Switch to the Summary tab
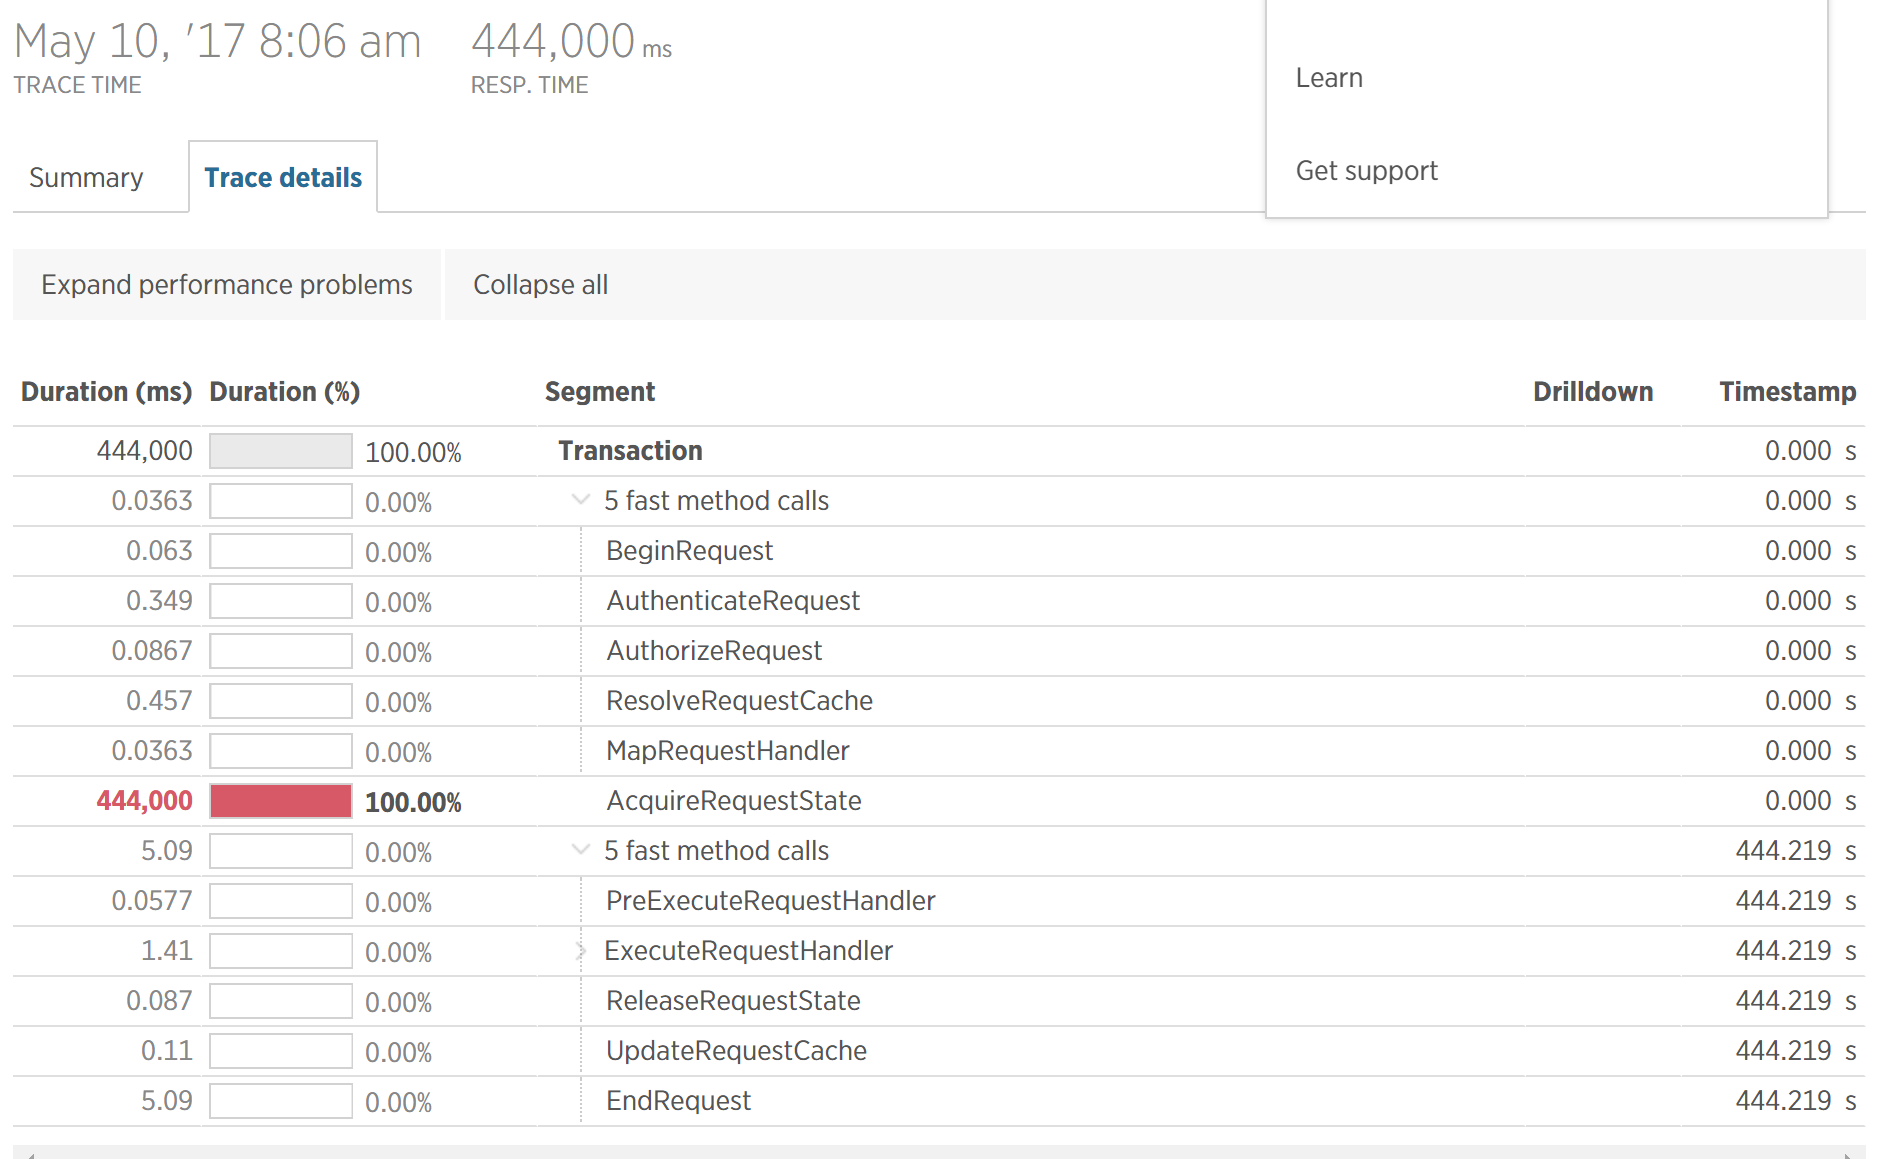 click(86, 177)
